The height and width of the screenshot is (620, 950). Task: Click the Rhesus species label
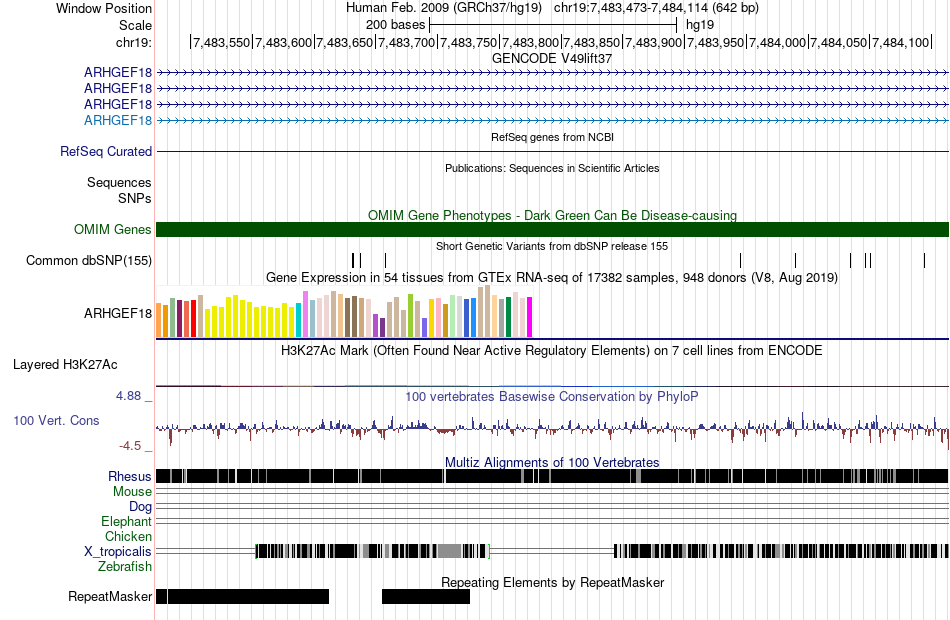pyautogui.click(x=130, y=476)
